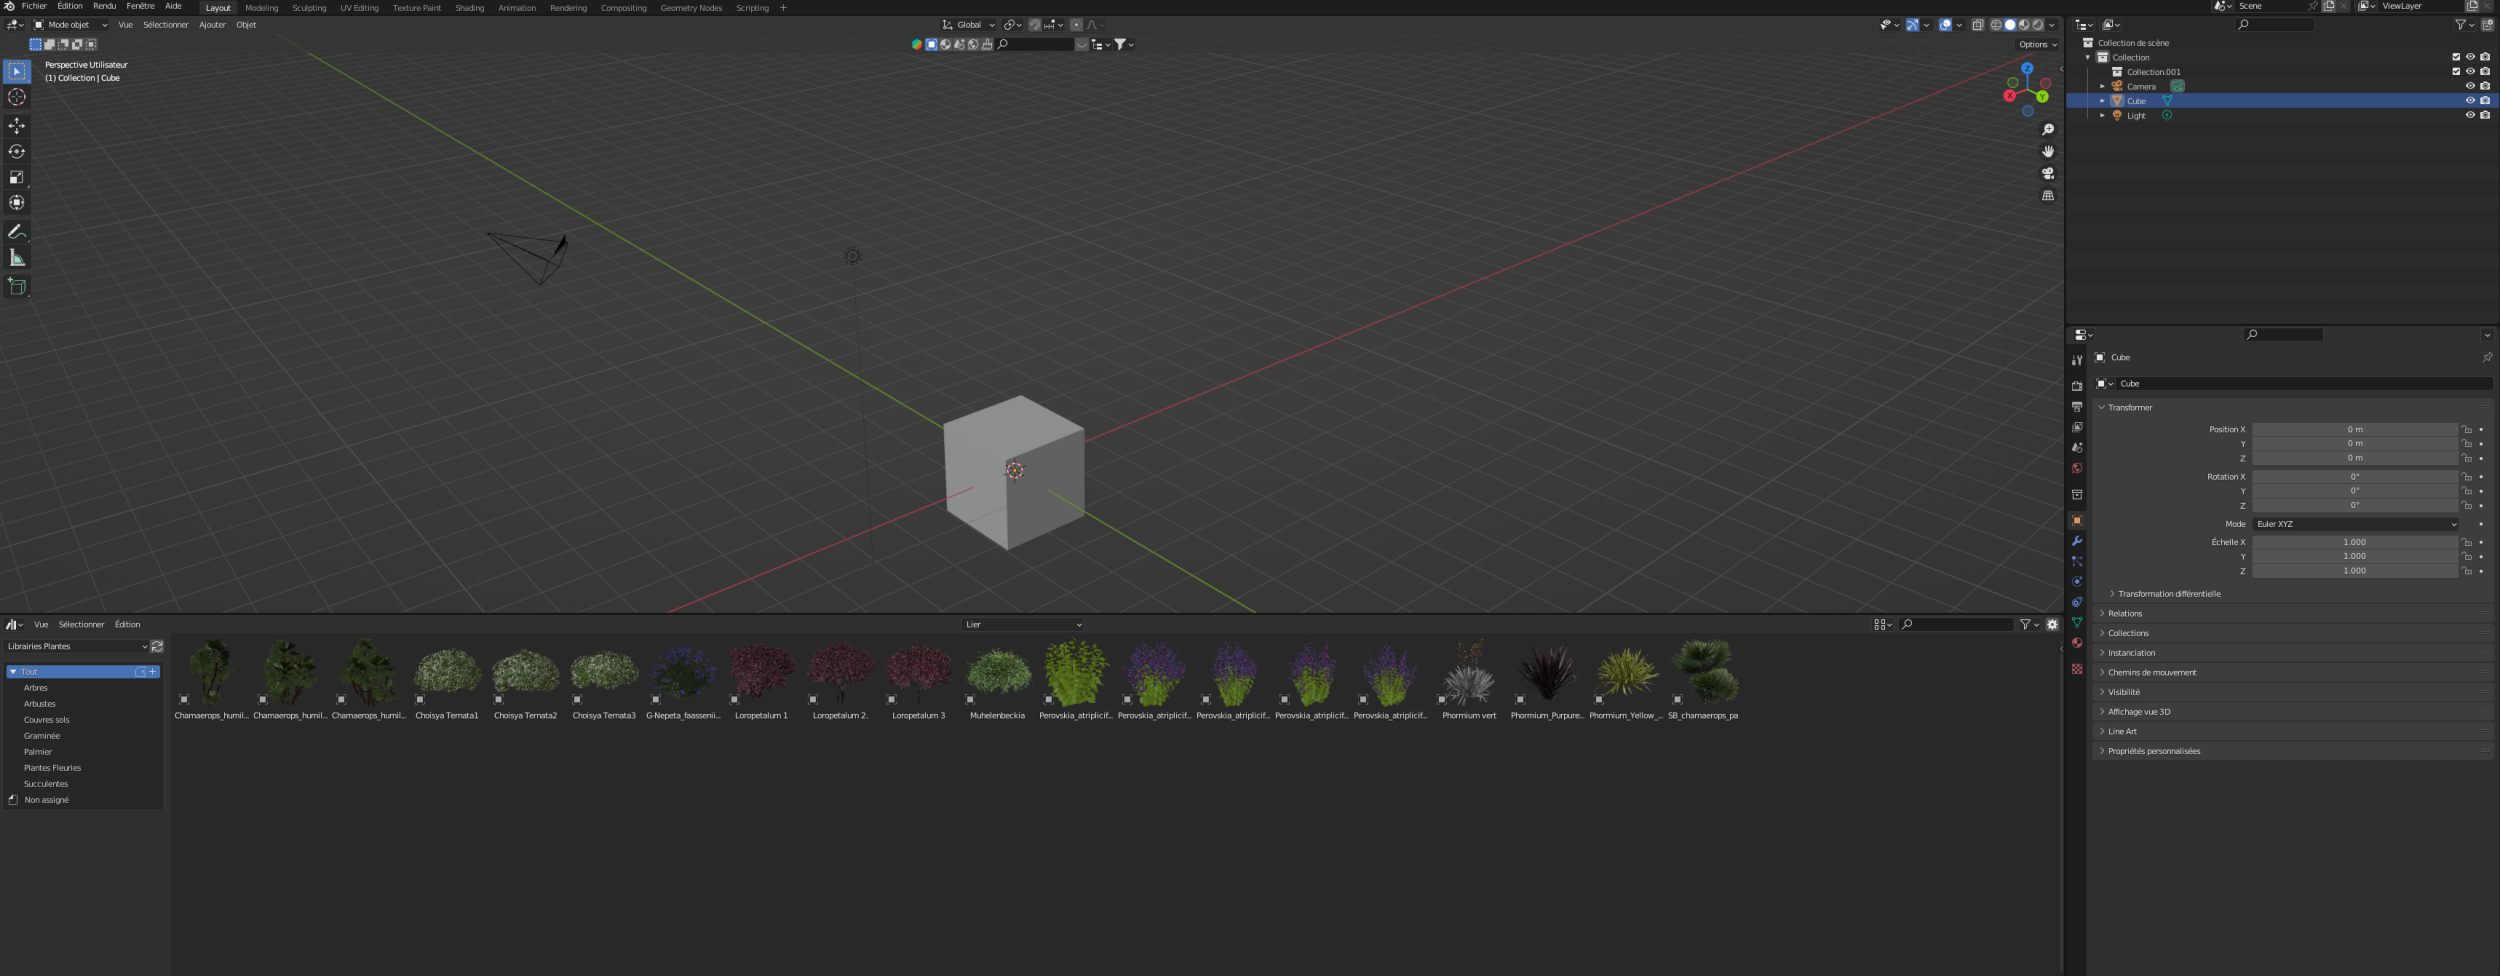Select the Loropetalum 1 plant thumbnail
The image size is (2500, 976).
pos(761,670)
